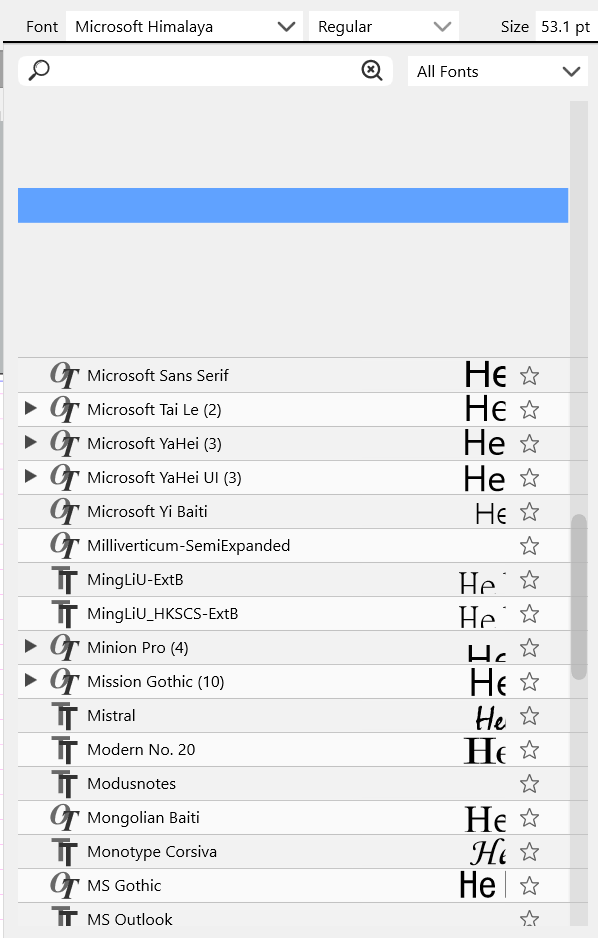Expand the Microsoft Tai Le family
Viewport: 598px width, 938px height.
(x=30, y=409)
